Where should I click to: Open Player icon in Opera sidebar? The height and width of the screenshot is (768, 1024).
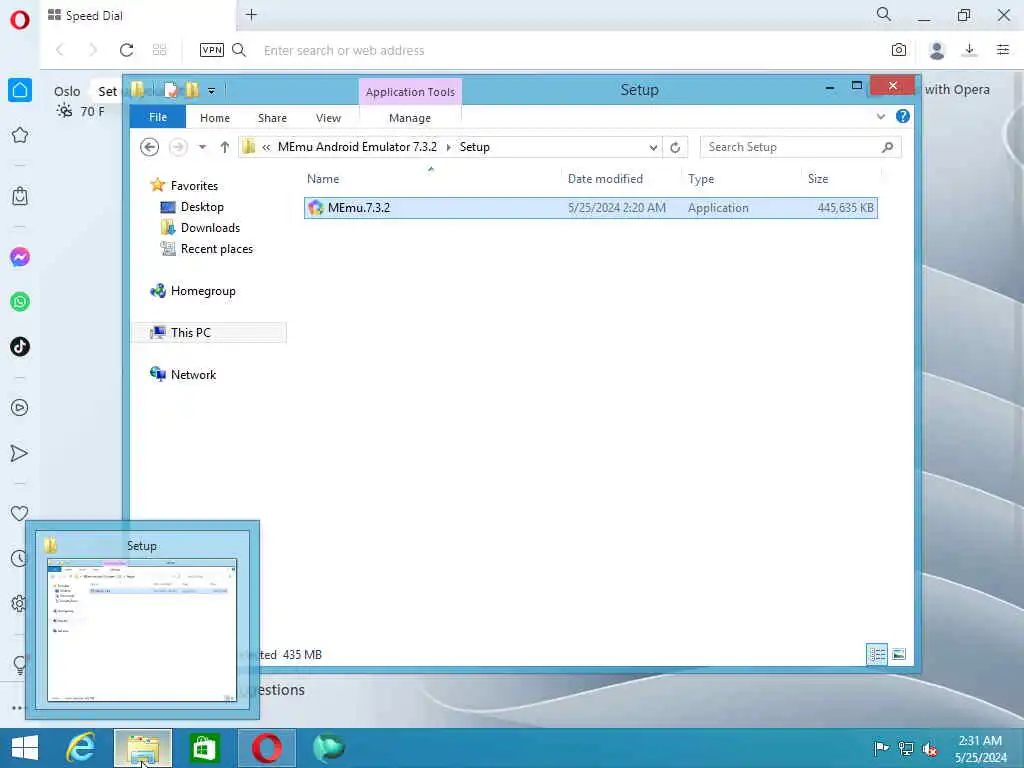tap(20, 408)
